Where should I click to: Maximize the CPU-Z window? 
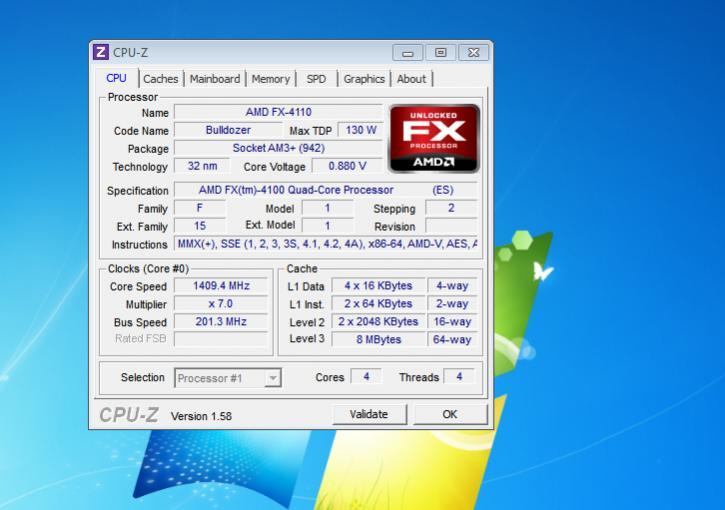click(441, 53)
